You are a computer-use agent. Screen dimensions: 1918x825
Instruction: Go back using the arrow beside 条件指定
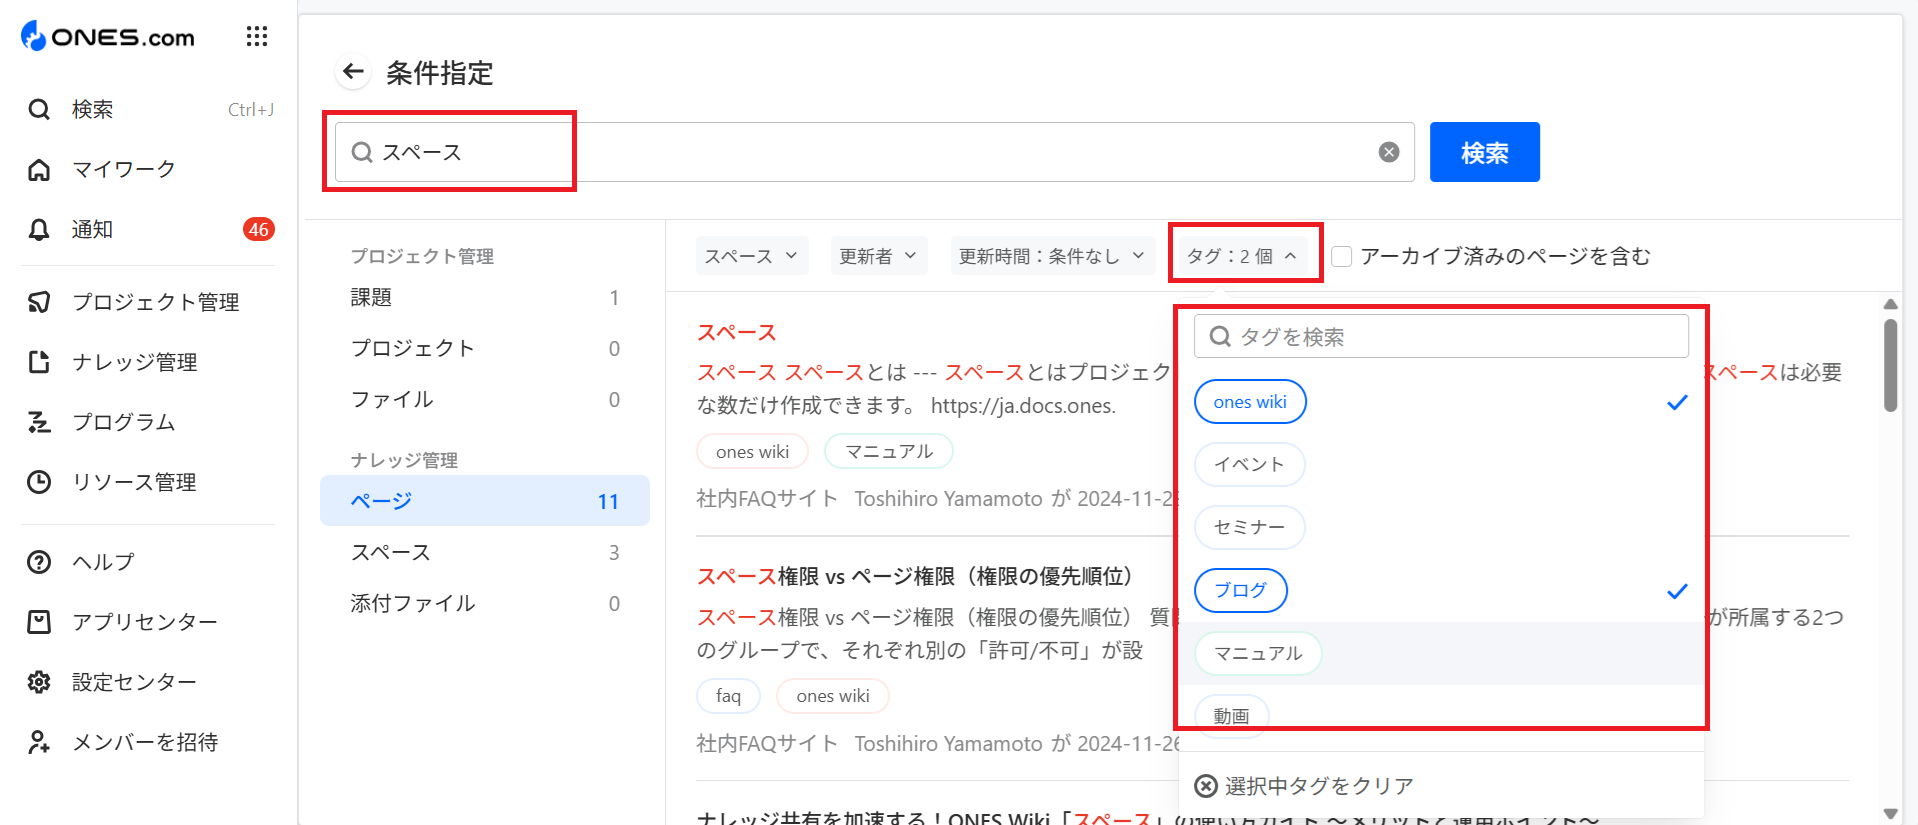pyautogui.click(x=353, y=72)
